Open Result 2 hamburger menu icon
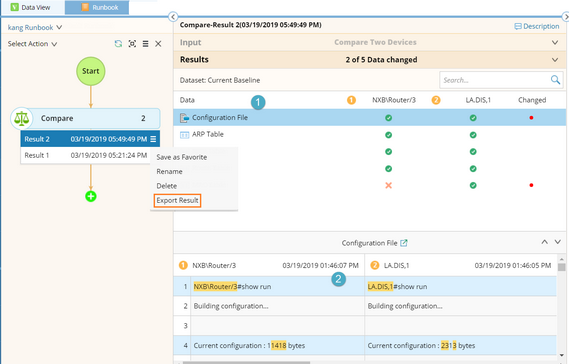Image resolution: width=569 pixels, height=364 pixels. click(x=153, y=139)
